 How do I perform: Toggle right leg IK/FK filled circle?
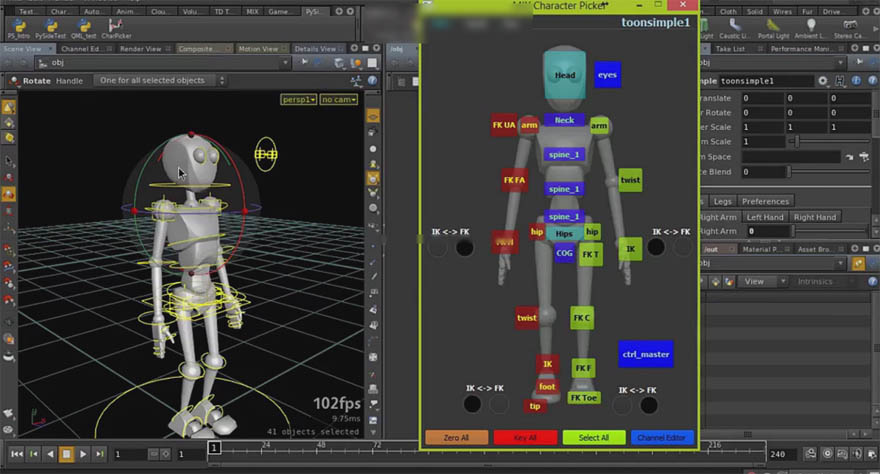tap(649, 405)
